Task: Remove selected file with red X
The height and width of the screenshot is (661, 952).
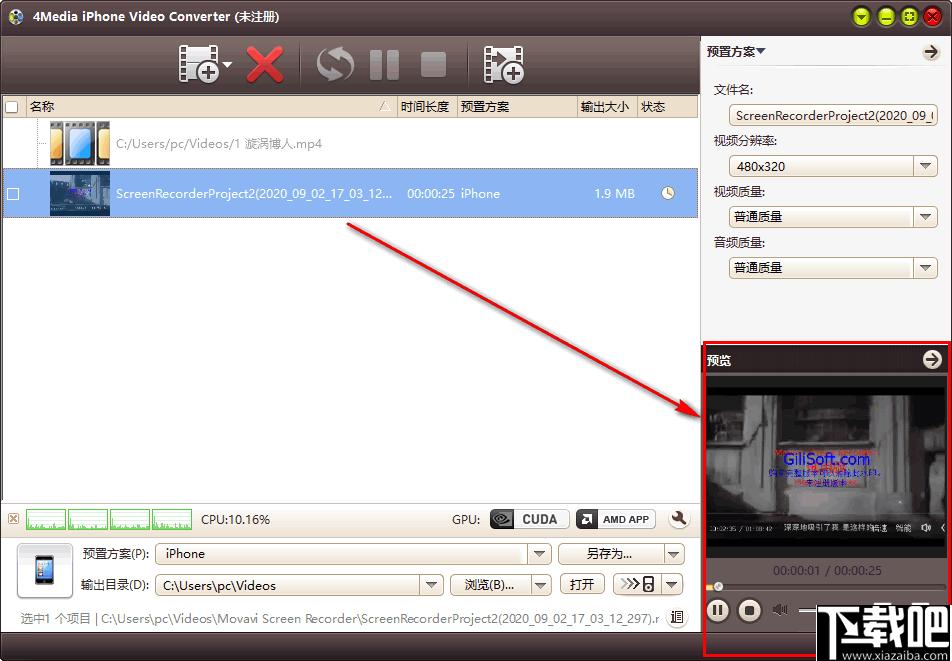Action: tap(265, 63)
